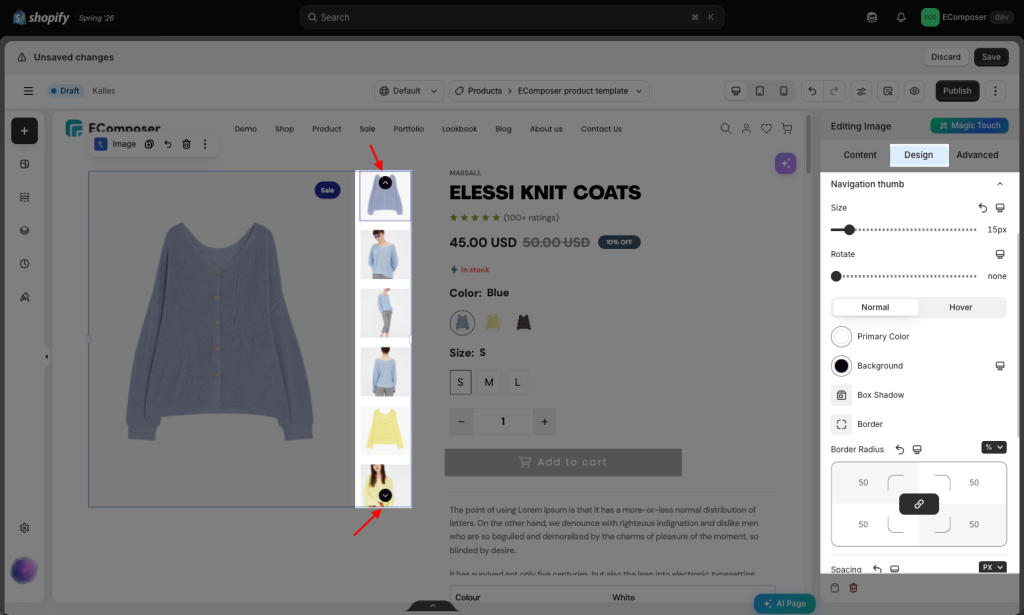Change spacing unit PX dropdown

(993, 567)
